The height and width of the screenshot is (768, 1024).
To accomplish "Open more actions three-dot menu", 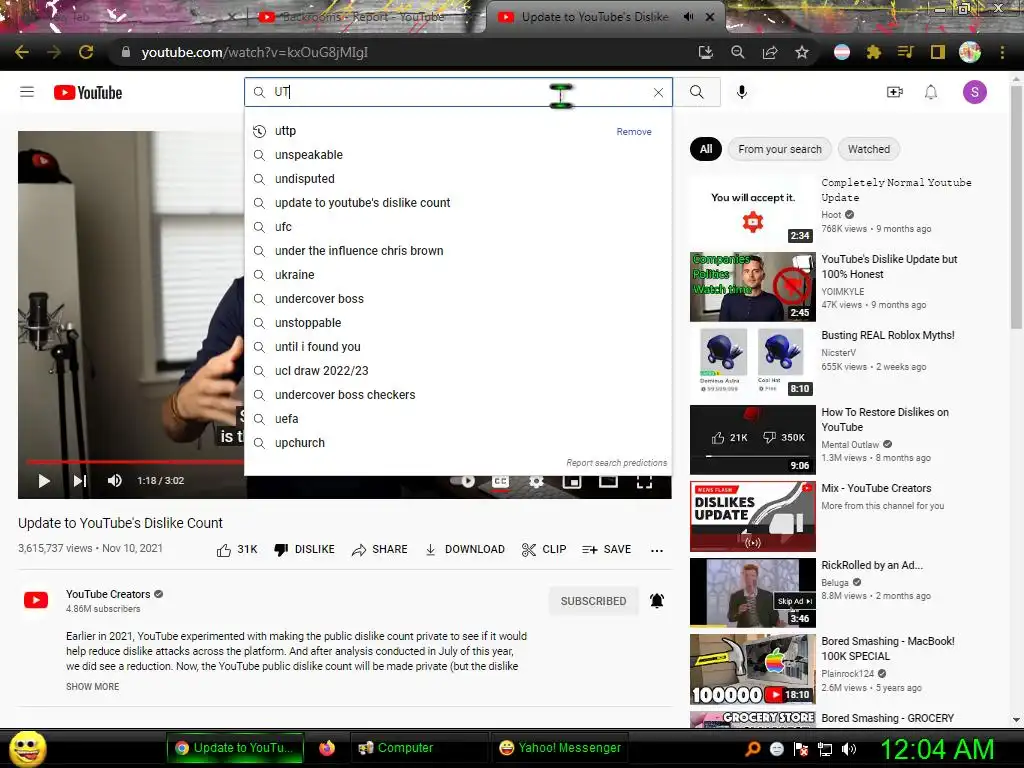I will 657,551.
